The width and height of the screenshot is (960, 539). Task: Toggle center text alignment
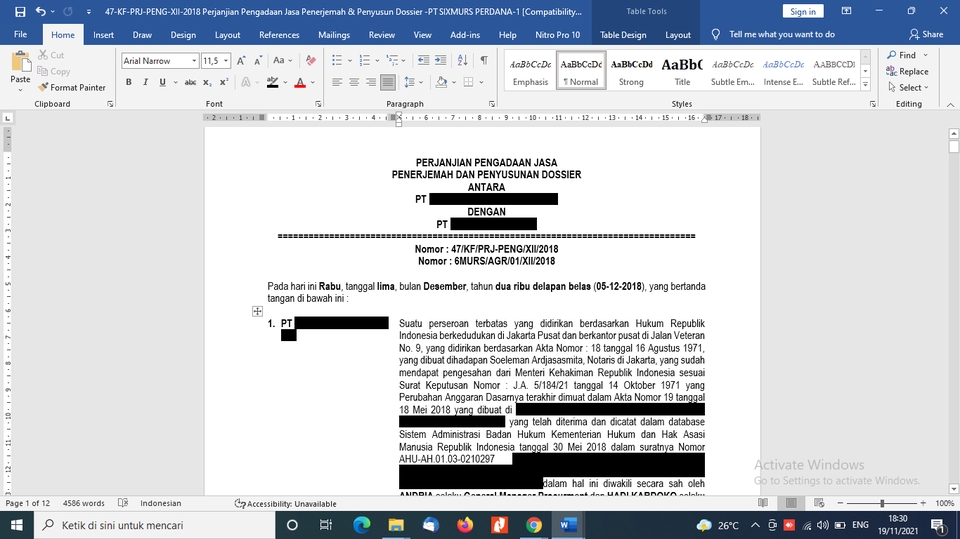(354, 82)
